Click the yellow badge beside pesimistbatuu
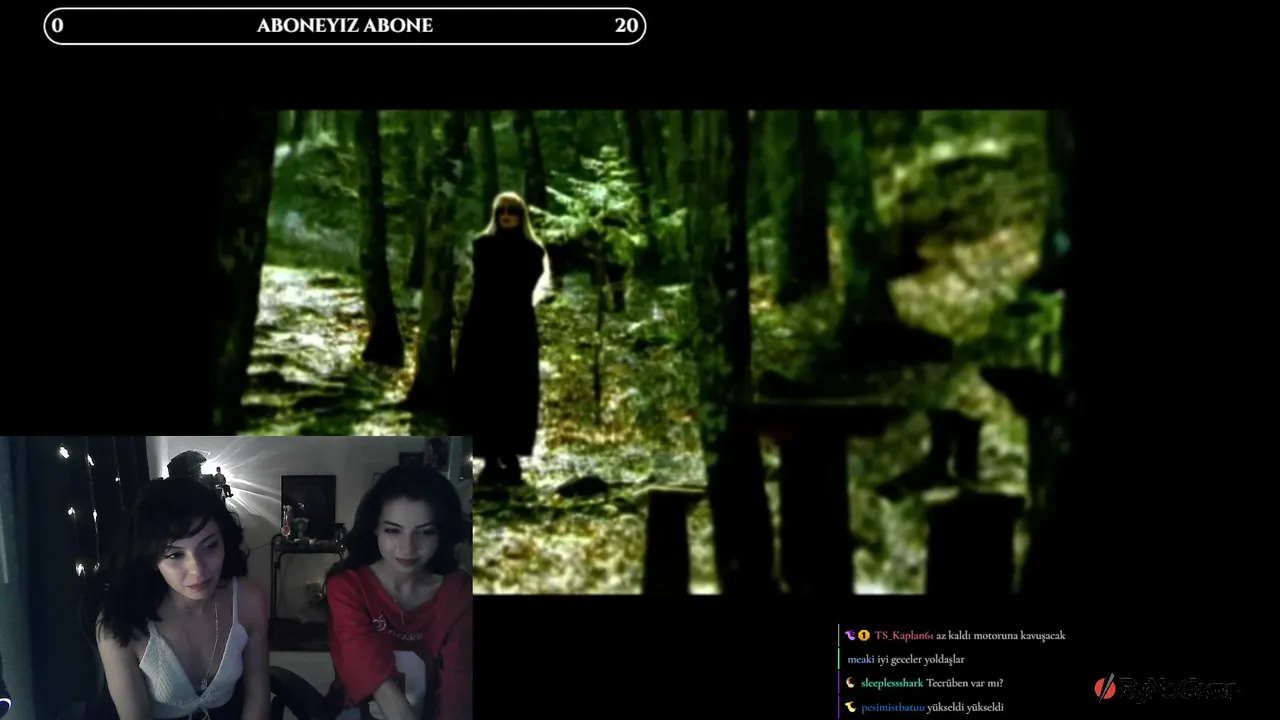This screenshot has width=1280, height=720. (850, 707)
